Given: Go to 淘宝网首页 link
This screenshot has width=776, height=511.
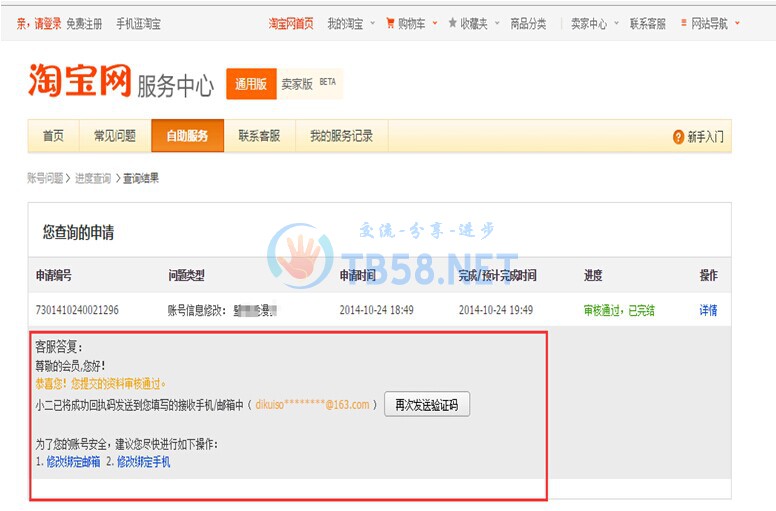Looking at the screenshot, I should (291, 23).
